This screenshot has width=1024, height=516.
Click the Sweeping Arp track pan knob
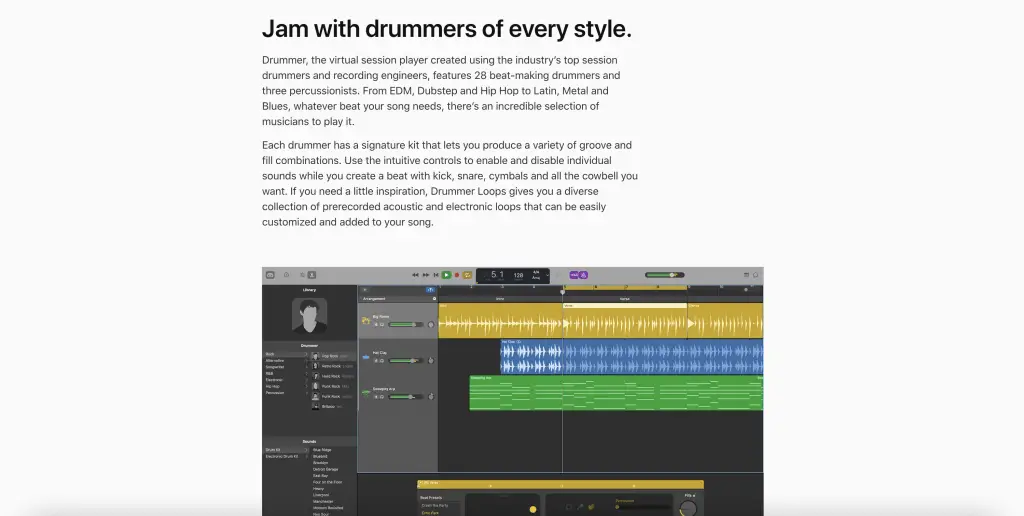point(430,396)
